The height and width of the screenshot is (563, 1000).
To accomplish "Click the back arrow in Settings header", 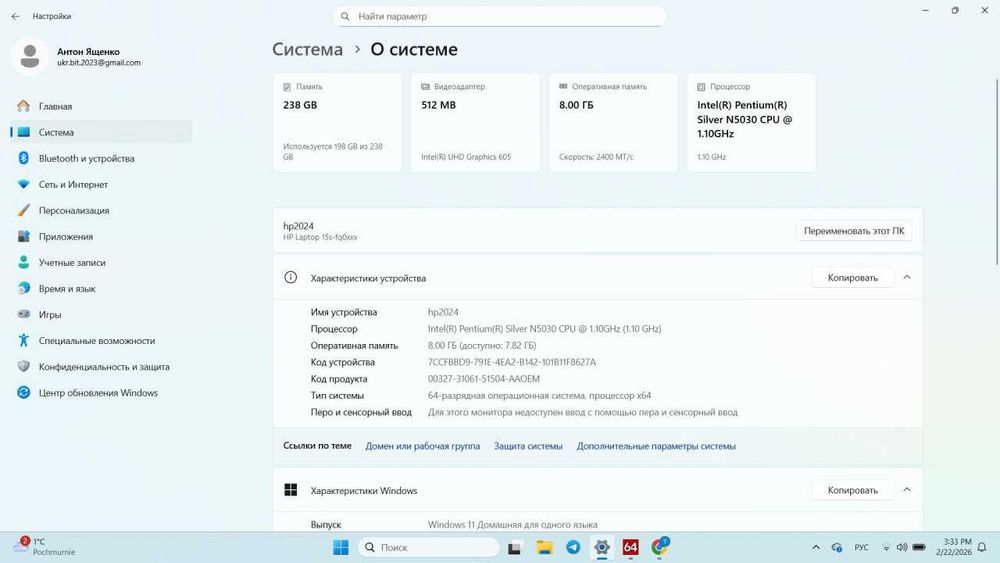I will [x=15, y=17].
